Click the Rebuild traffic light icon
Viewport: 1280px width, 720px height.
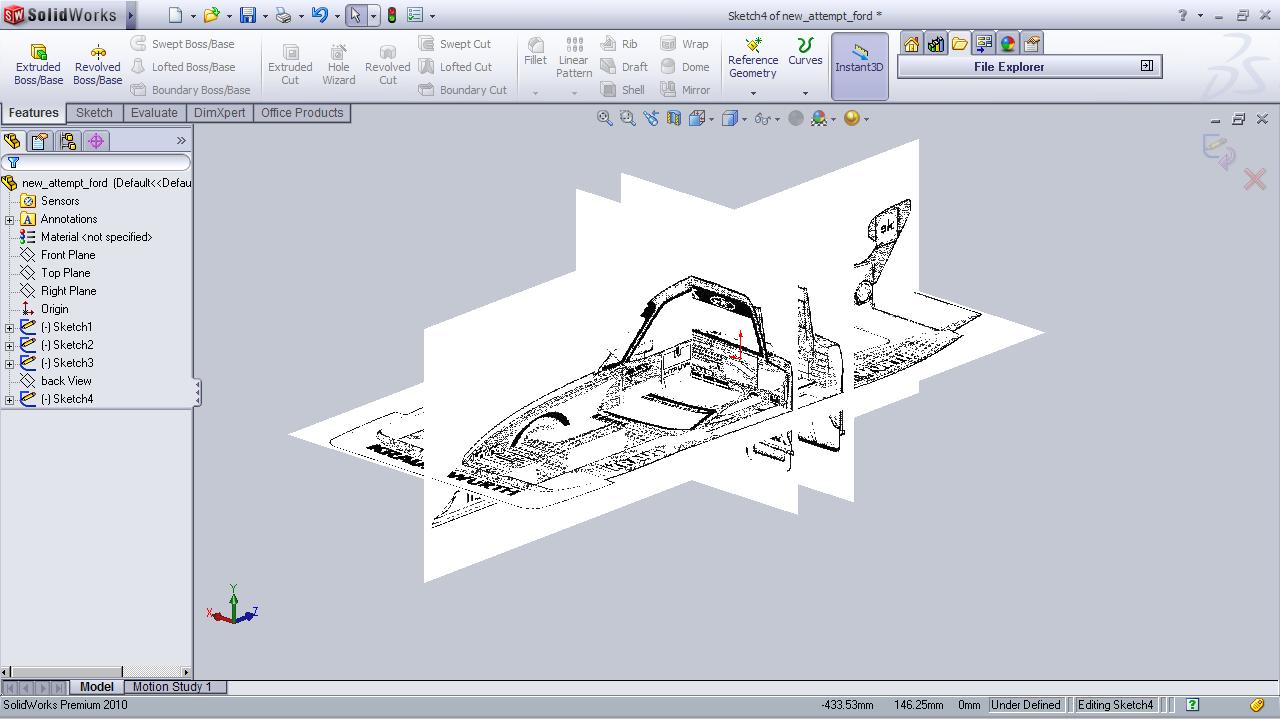point(392,15)
